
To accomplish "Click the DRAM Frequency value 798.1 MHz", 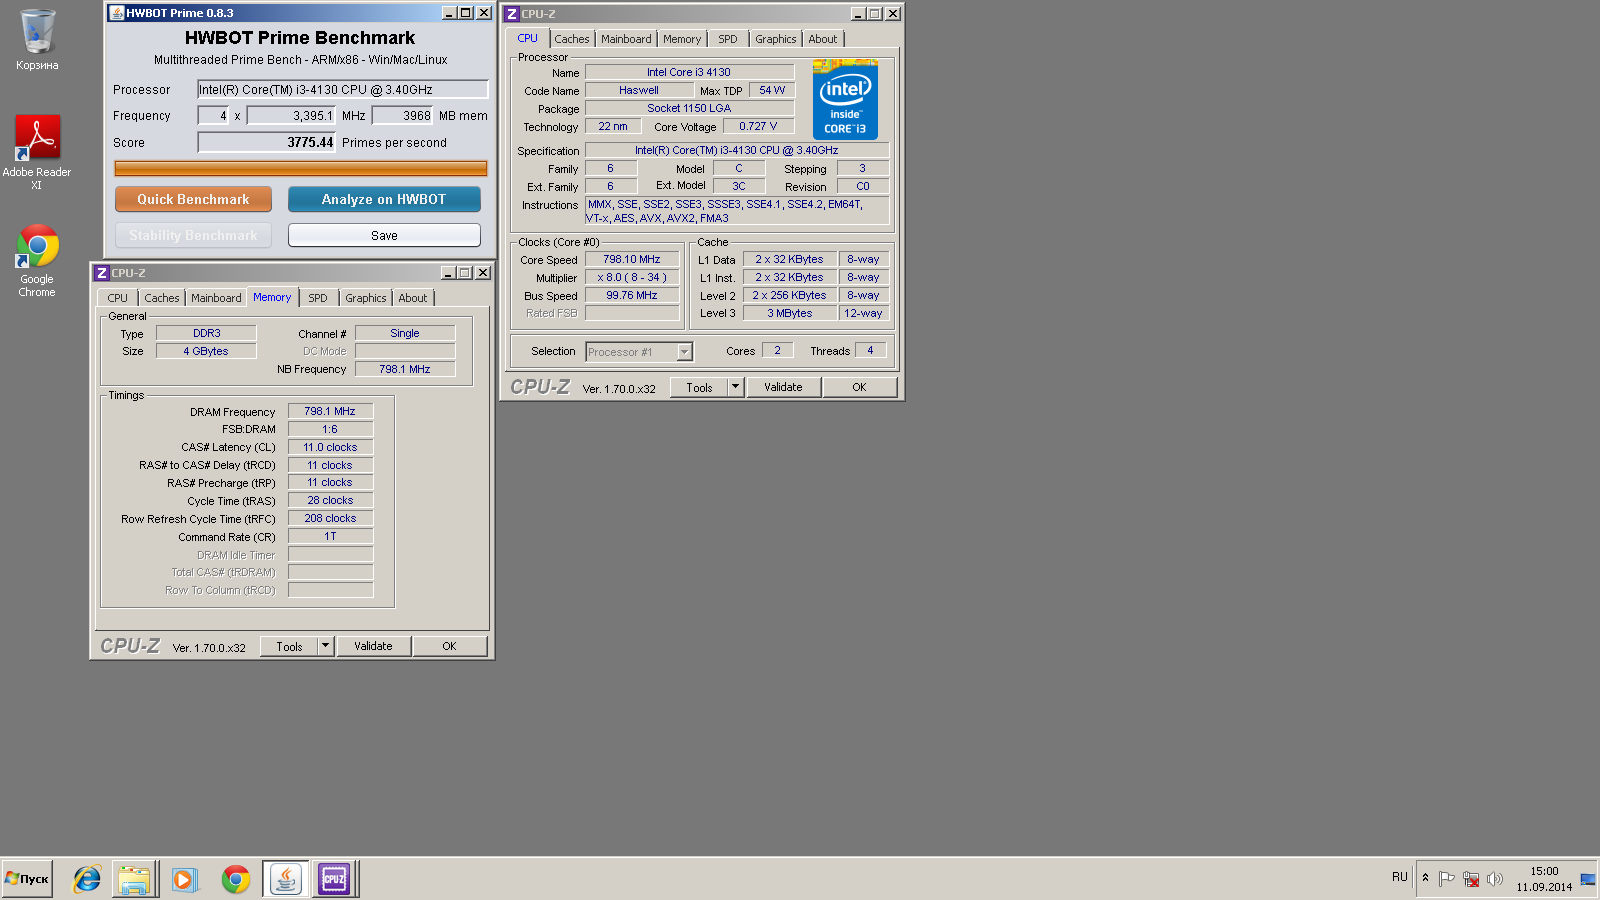I will tap(330, 411).
